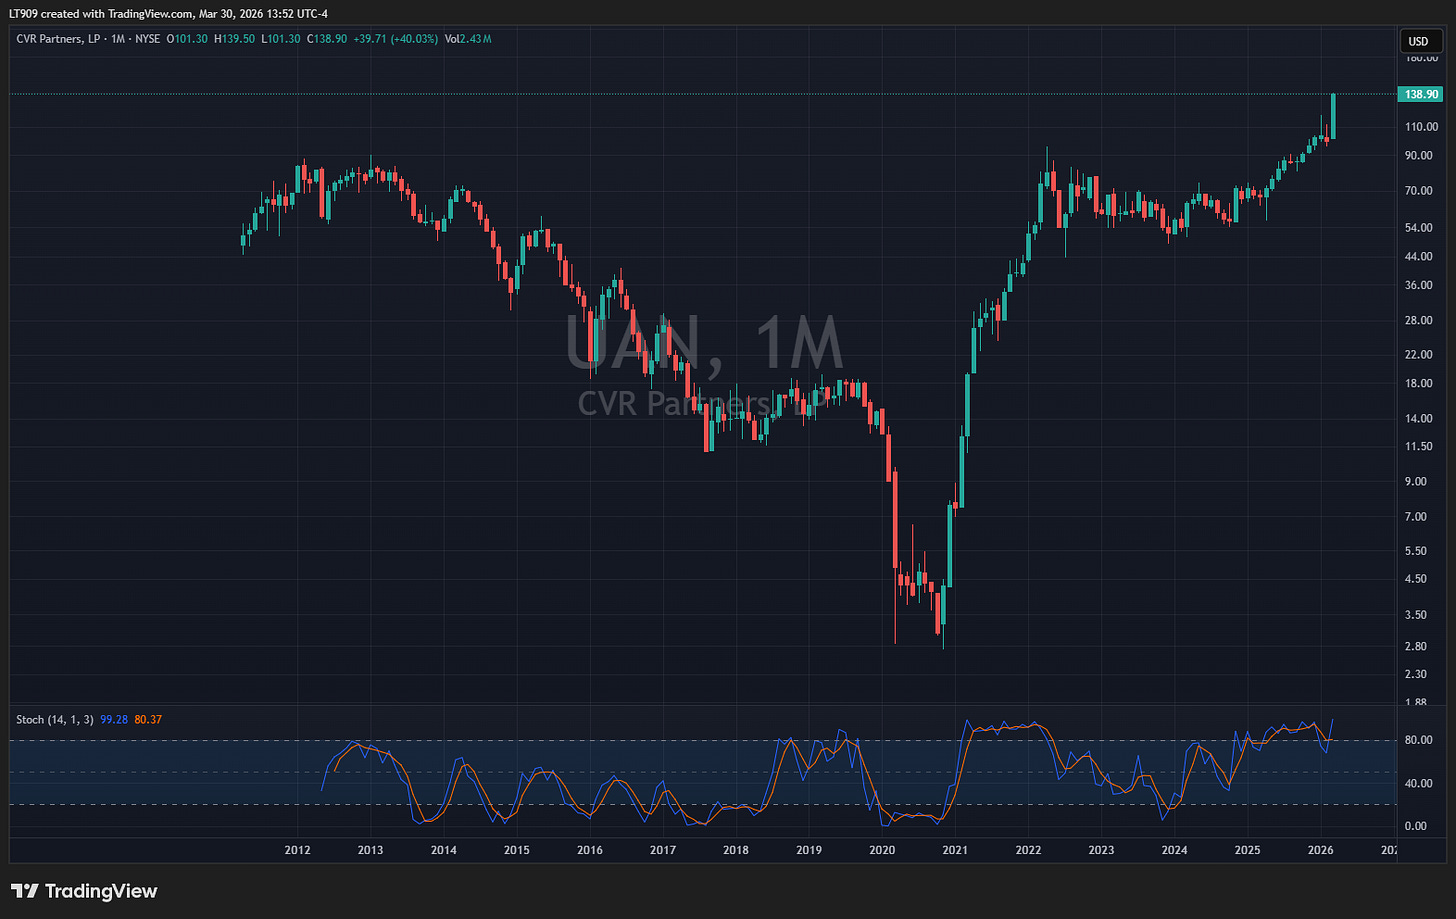Screen dimensions: 1456x919
Task: Click the closing price C138.90
Action: click(x=327, y=39)
